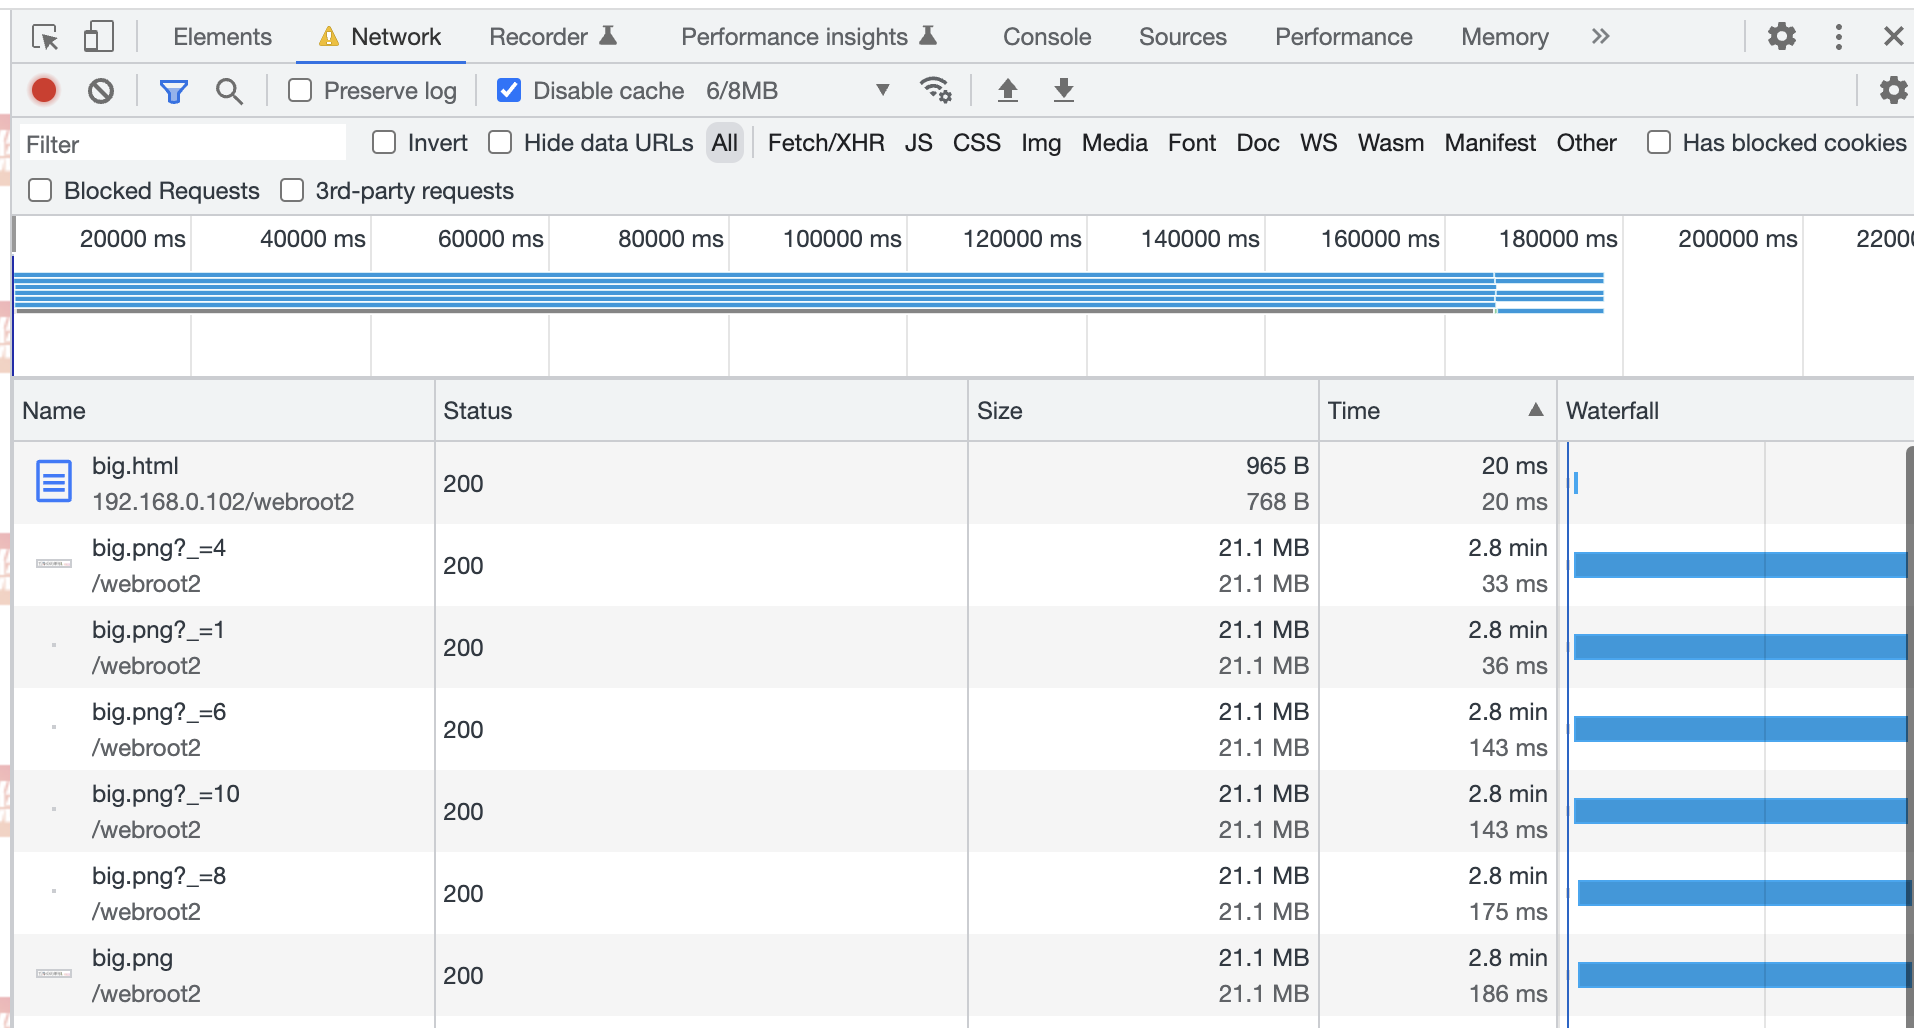Uncheck Disable cache checkbox
Image resolution: width=1914 pixels, height=1028 pixels.
[x=509, y=90]
